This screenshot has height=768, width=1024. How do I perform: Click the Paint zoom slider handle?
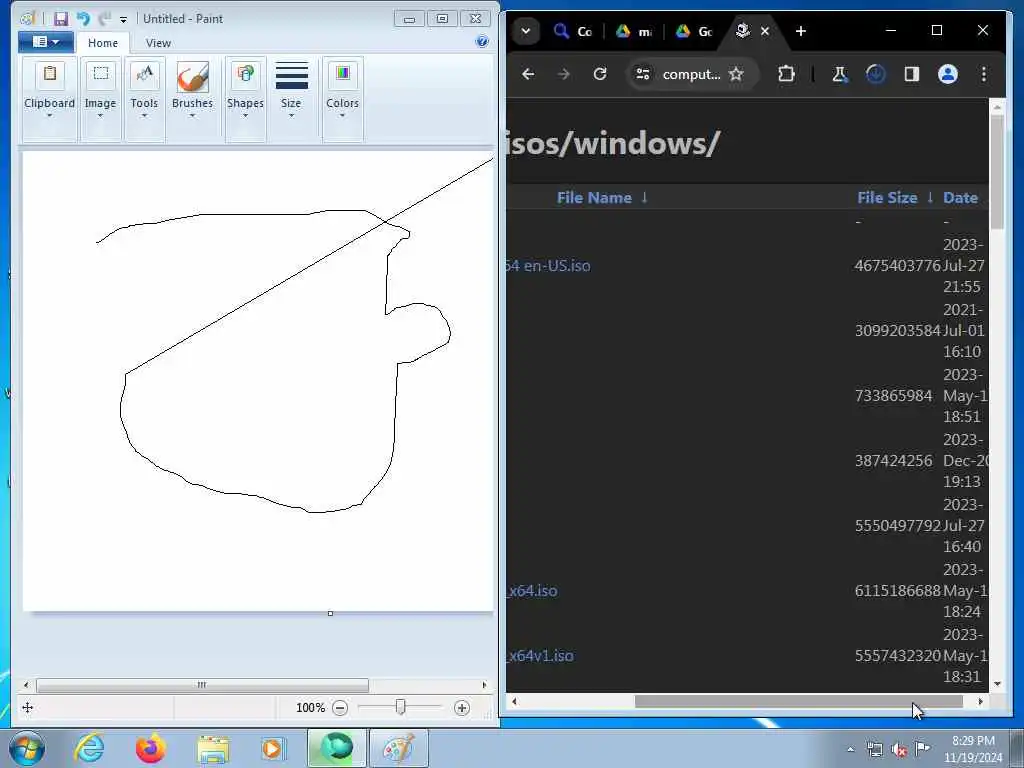[x=401, y=707]
